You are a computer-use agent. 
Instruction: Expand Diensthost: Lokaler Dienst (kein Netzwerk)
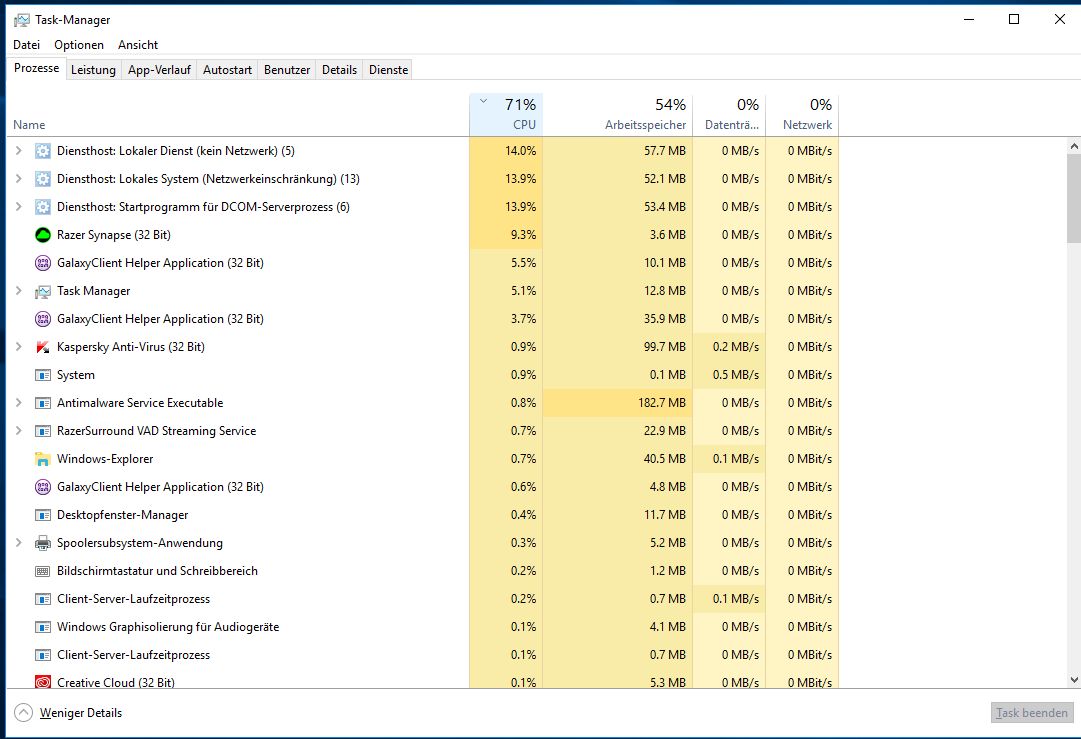(x=19, y=151)
